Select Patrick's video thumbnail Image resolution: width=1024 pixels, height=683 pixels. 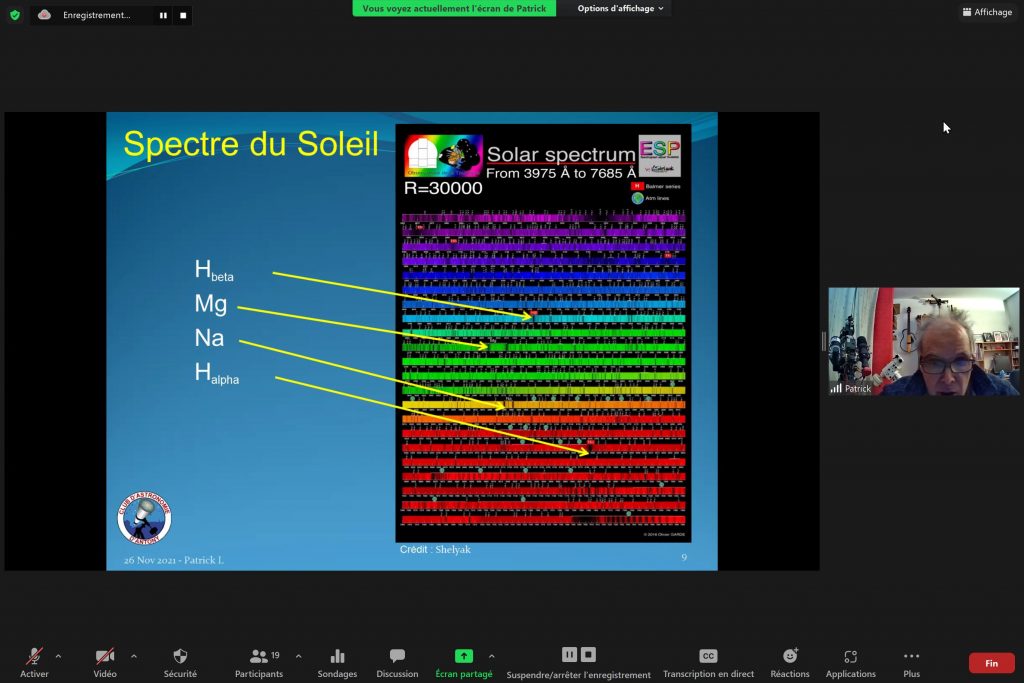pyautogui.click(x=923, y=342)
